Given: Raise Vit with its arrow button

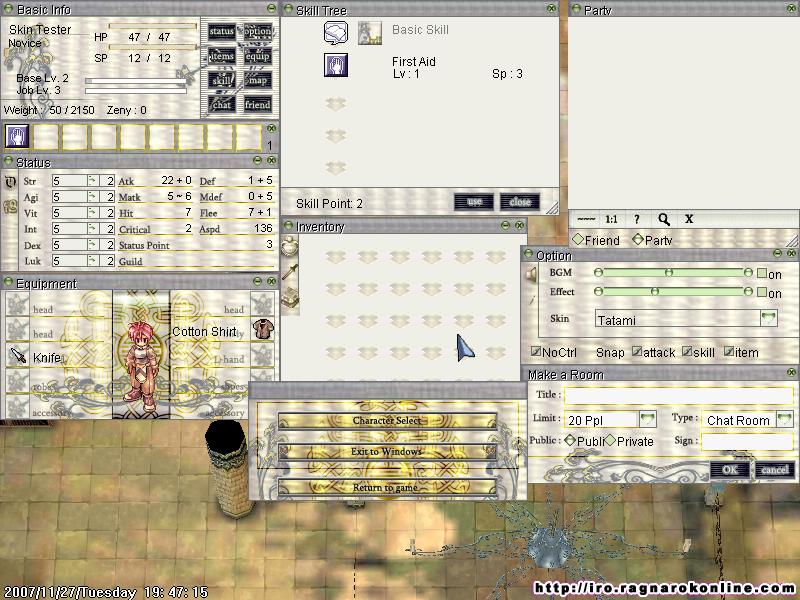Looking at the screenshot, I should point(92,213).
